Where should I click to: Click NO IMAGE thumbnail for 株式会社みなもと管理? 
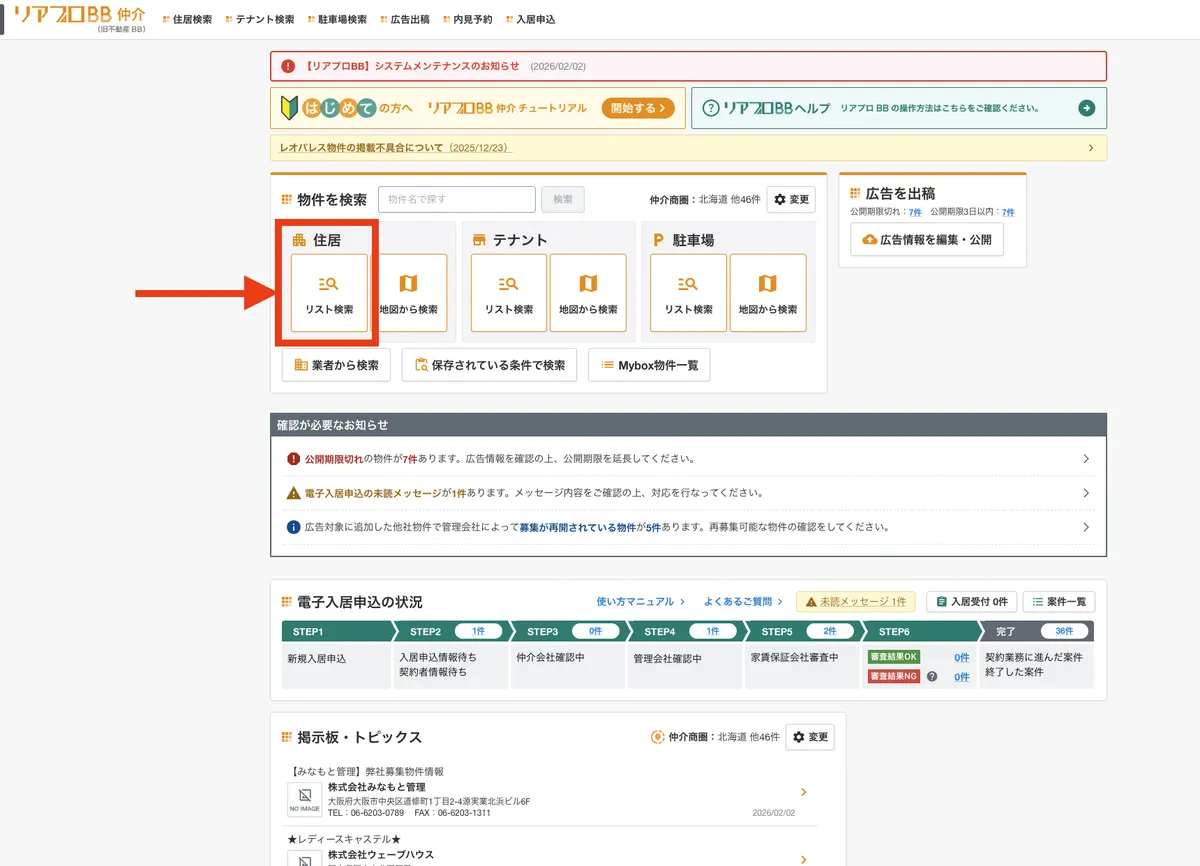[x=305, y=800]
